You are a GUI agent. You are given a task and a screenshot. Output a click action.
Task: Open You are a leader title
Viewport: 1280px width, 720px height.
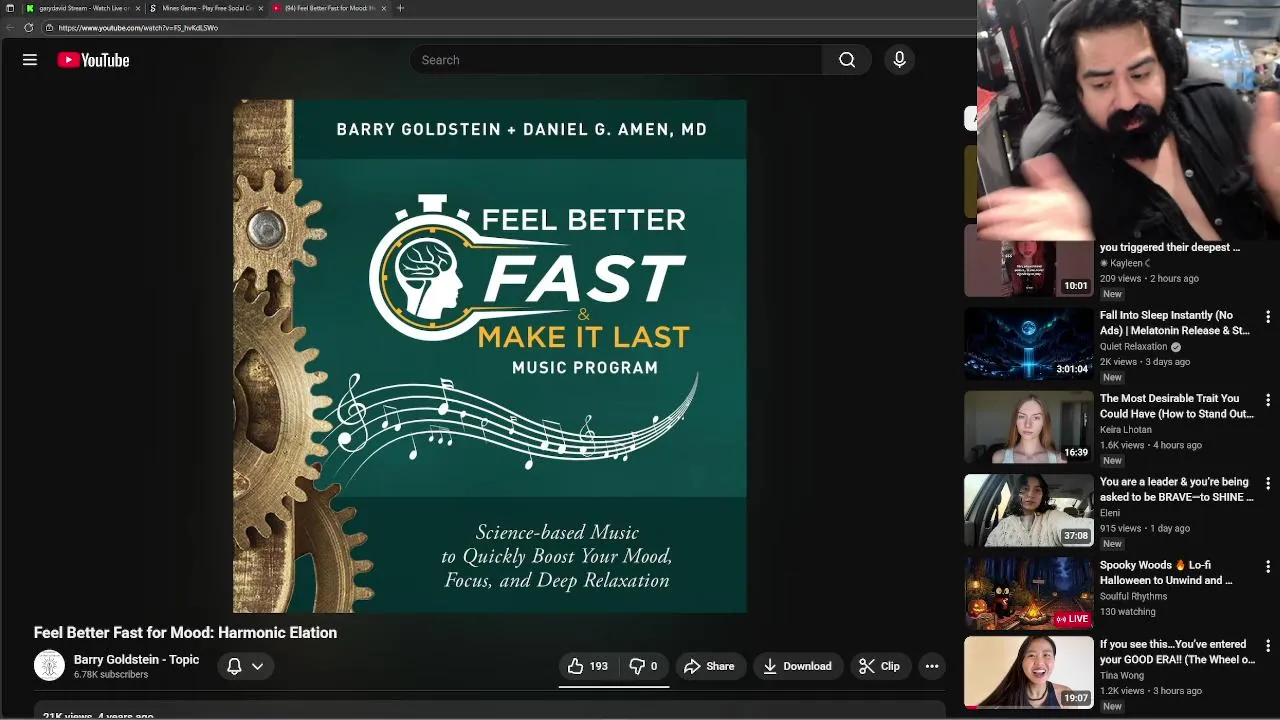coord(1177,489)
